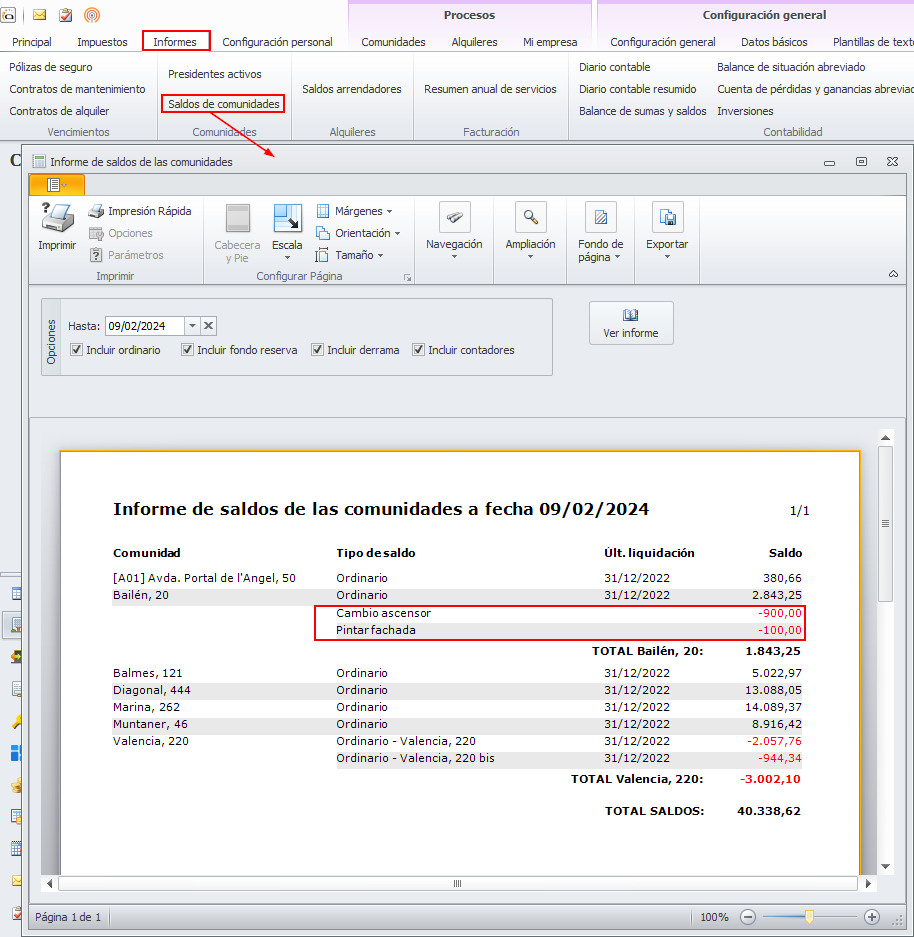The height and width of the screenshot is (937, 914).
Task: Click the zoom in plus icon
Action: (x=872, y=917)
